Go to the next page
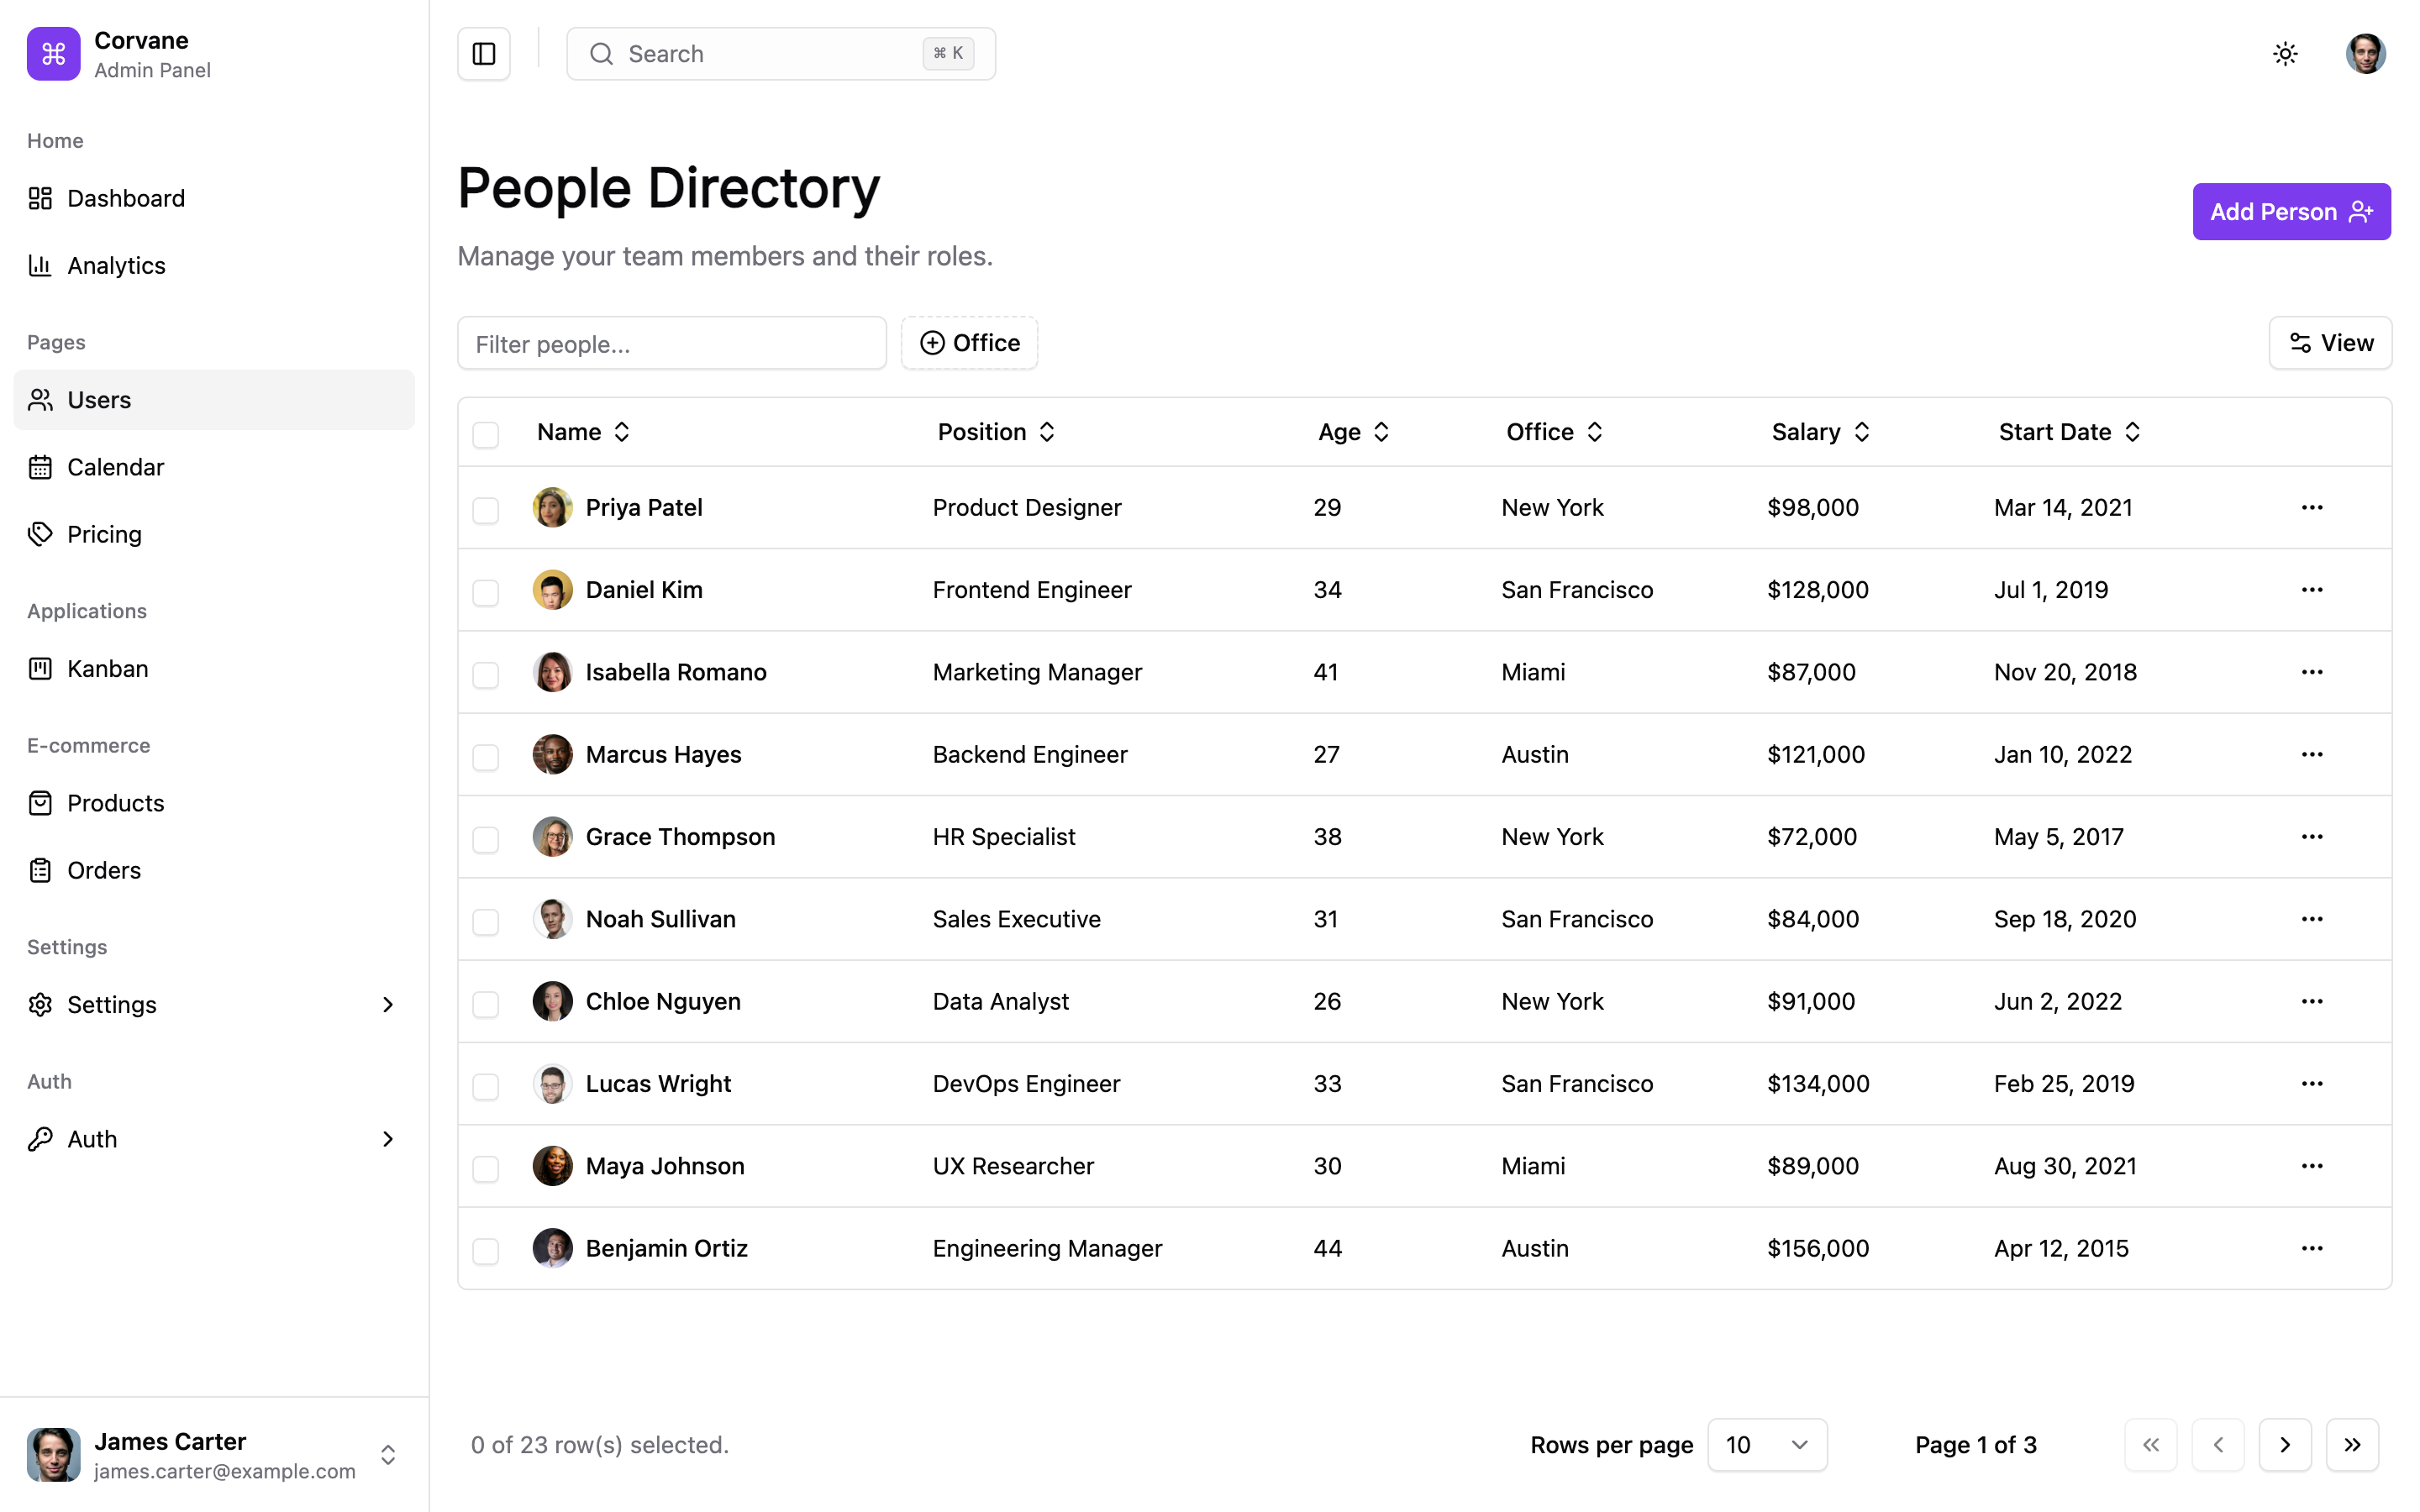 [x=2285, y=1445]
